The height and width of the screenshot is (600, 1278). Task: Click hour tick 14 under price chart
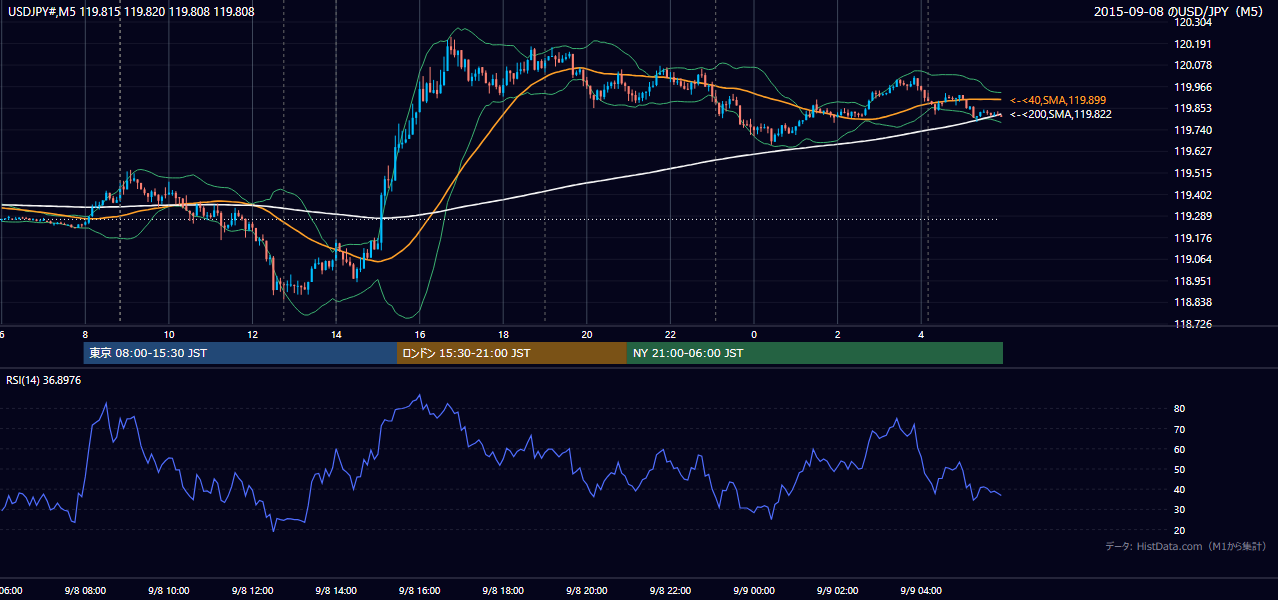pos(336,334)
